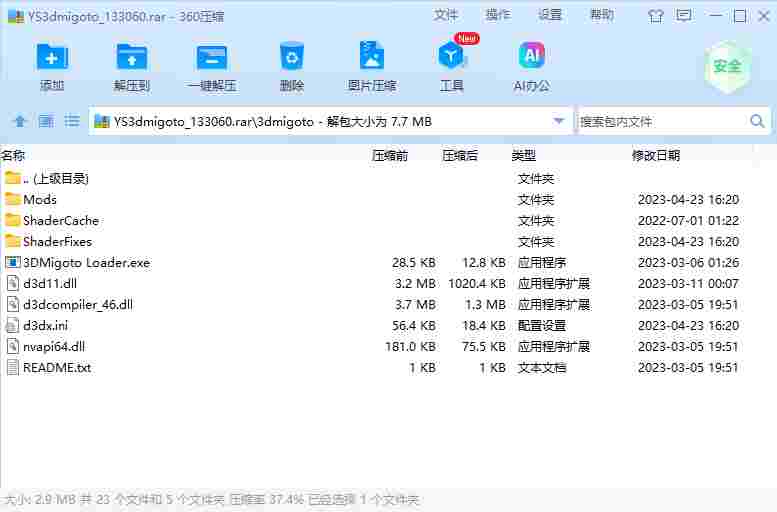Switch to detail list view icon
Viewport: 777px width, 512px height.
[46, 121]
